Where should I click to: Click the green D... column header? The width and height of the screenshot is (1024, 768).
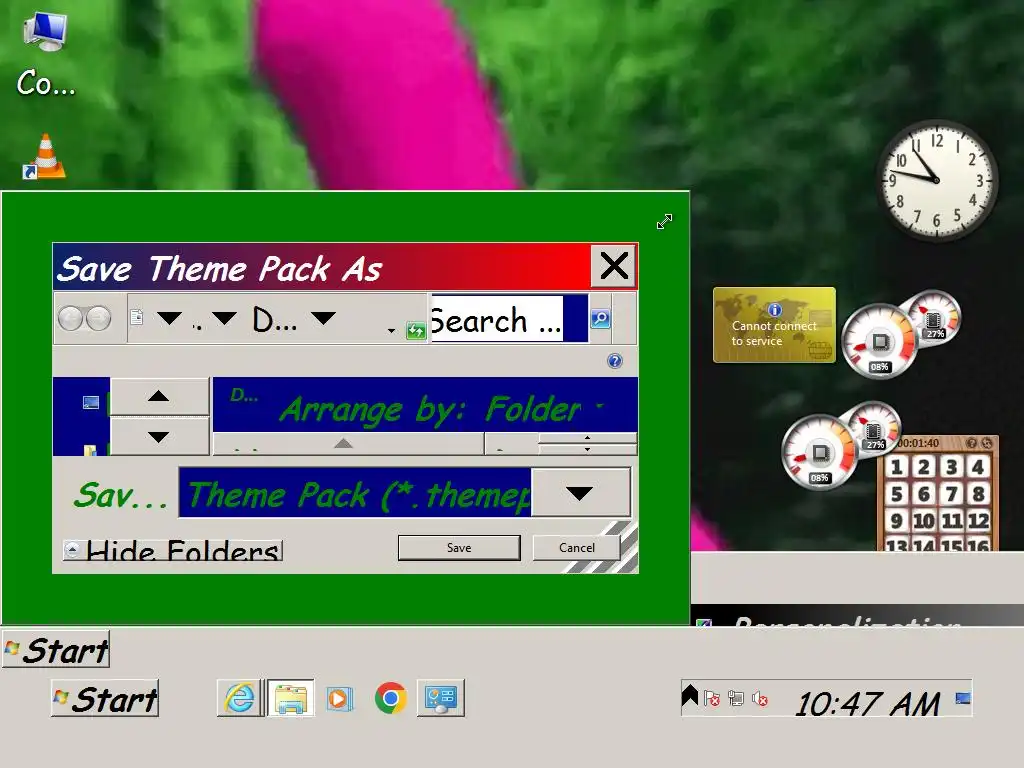(x=244, y=395)
